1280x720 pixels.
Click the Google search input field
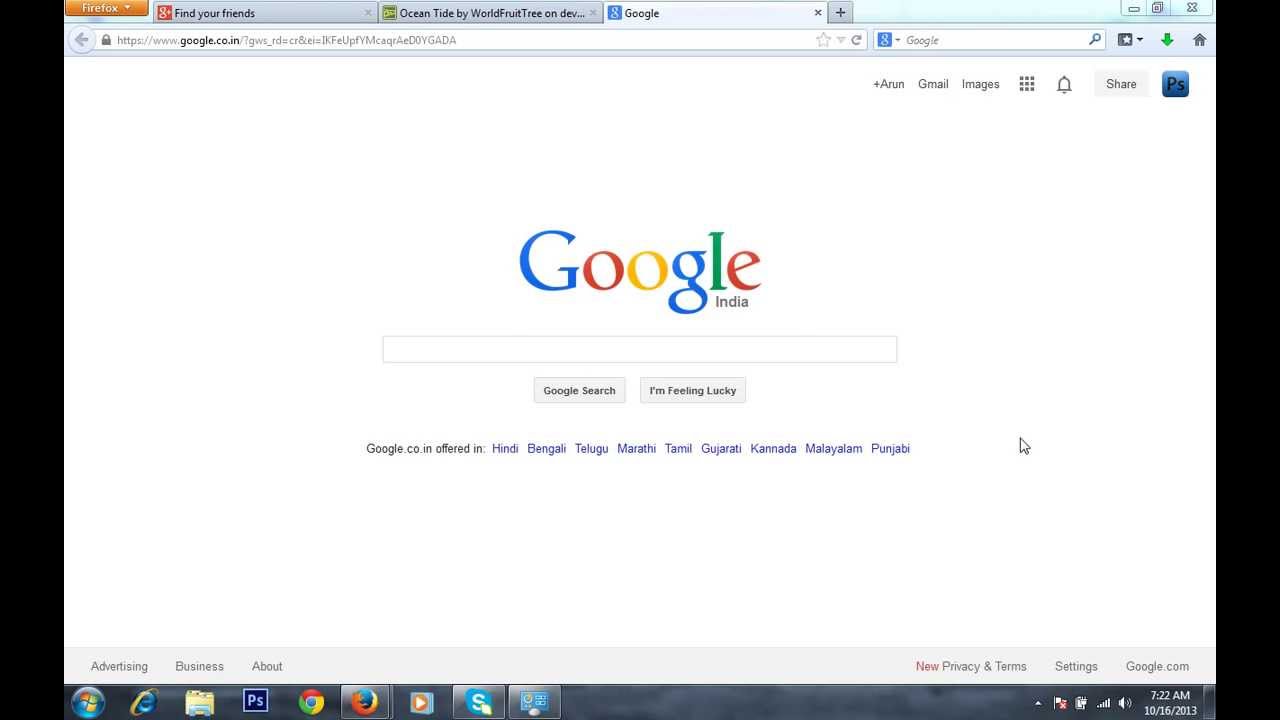[640, 349]
